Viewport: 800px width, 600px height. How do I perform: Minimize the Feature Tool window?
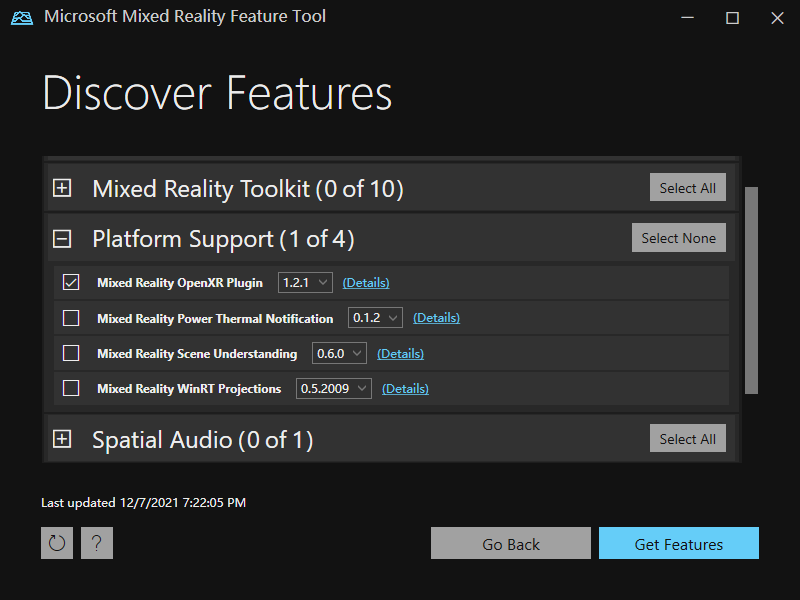click(x=687, y=18)
